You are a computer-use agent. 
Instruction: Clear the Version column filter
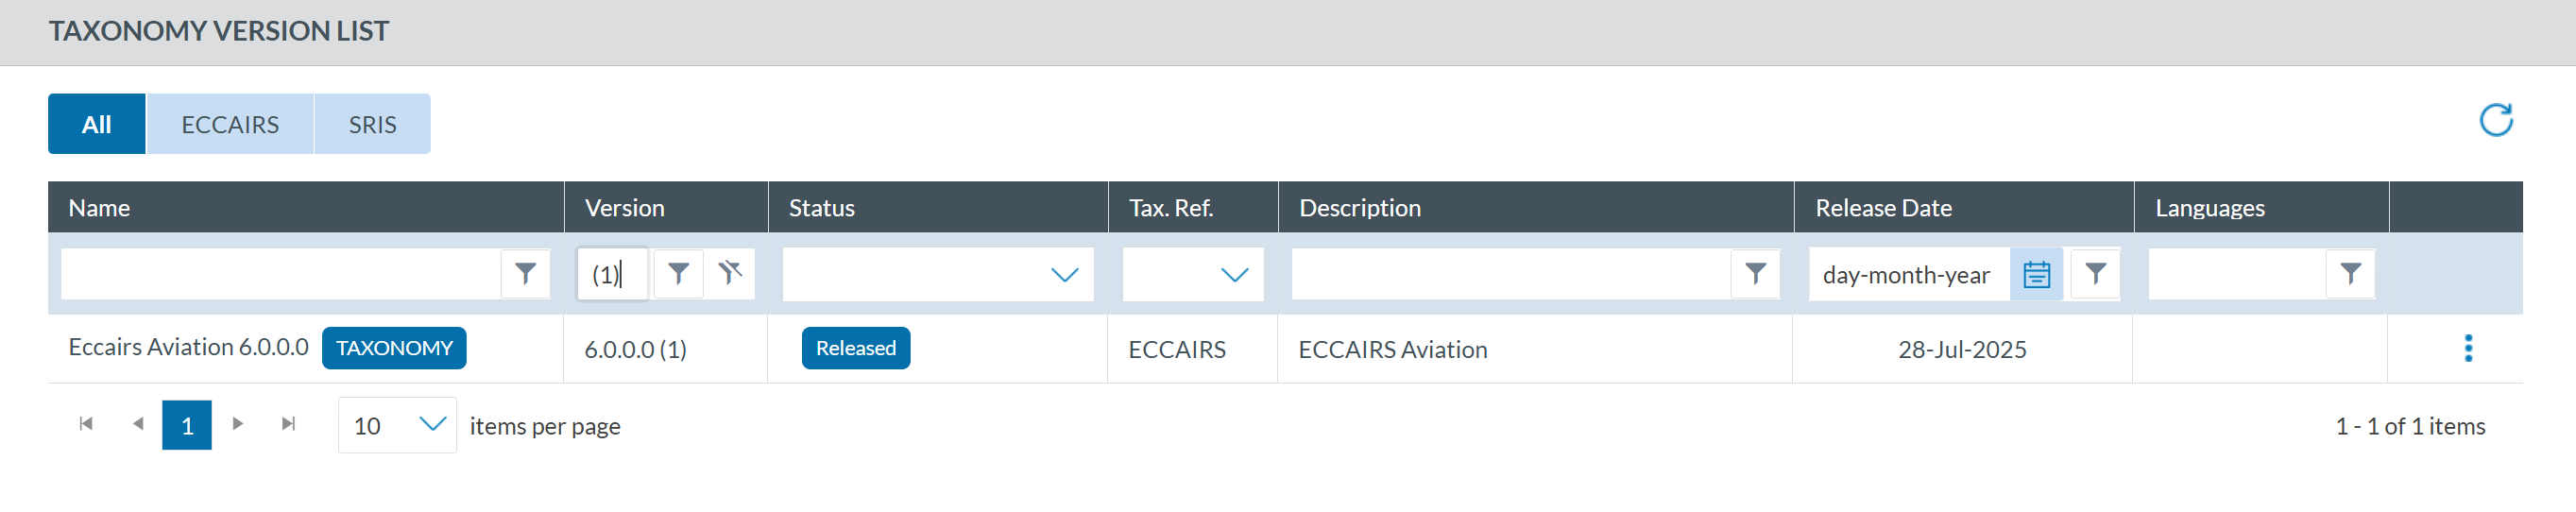(730, 273)
